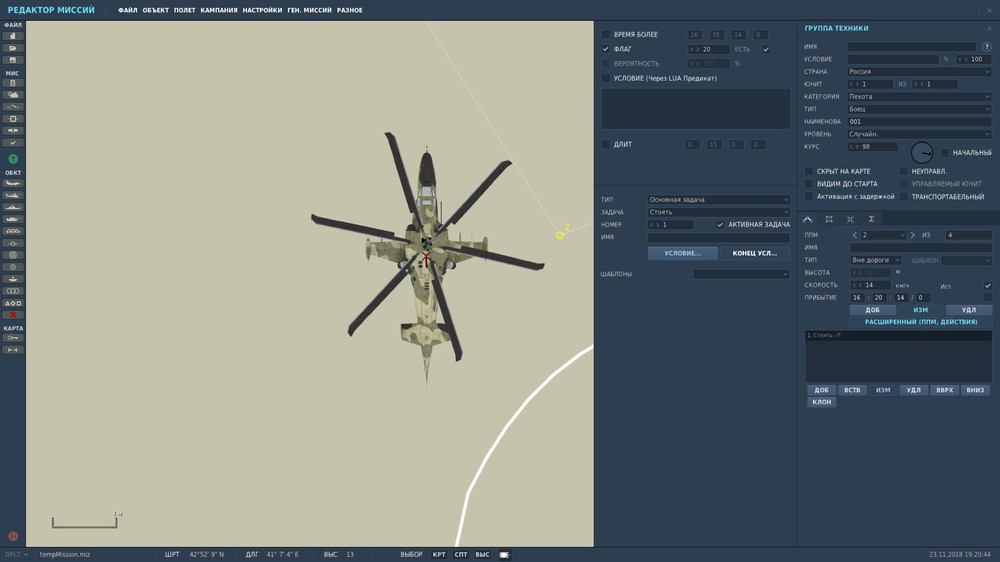
Task: Click the new mission icon under ФАЙЛ
Action: (13, 36)
